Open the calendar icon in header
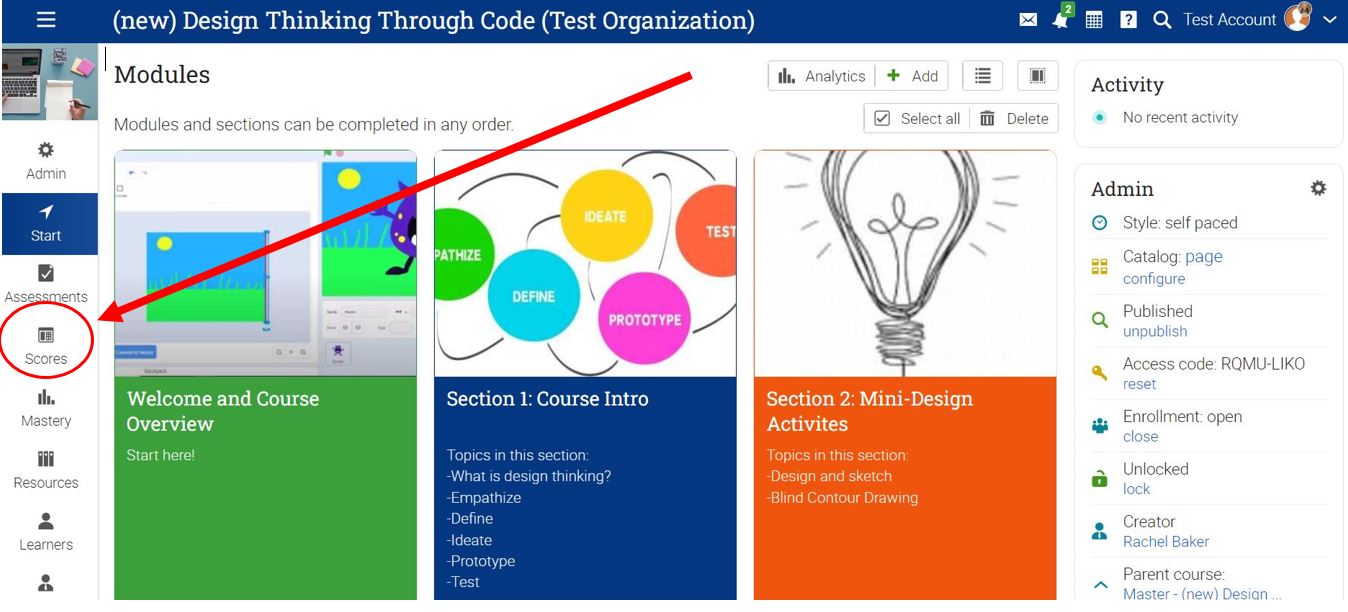This screenshot has height=612, width=1348. (1094, 20)
